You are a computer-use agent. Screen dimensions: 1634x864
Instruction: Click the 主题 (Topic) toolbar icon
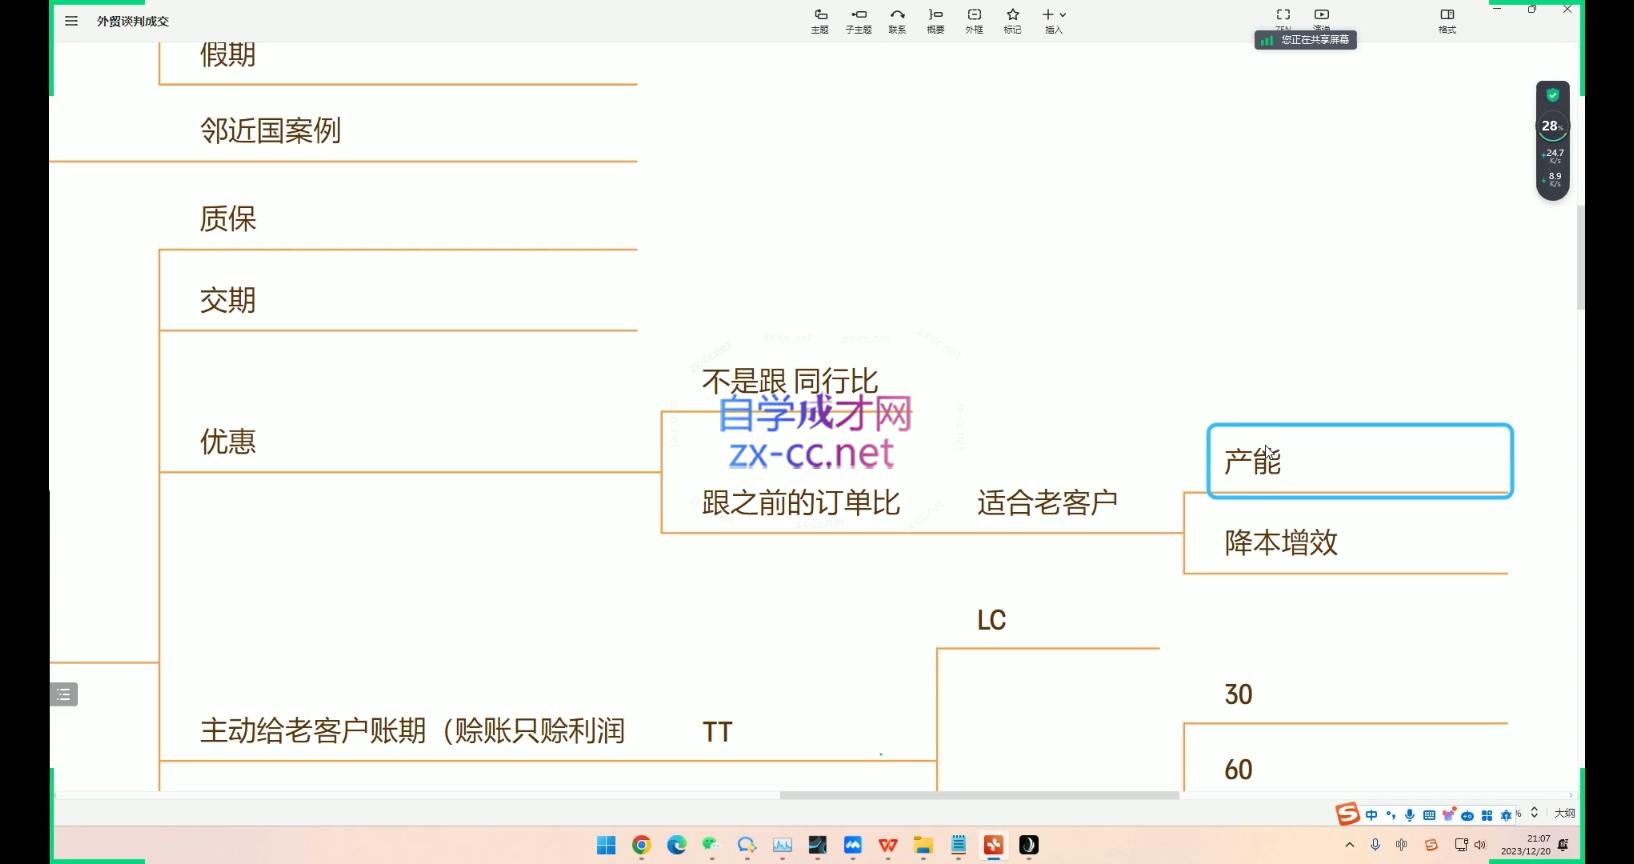pos(820,20)
